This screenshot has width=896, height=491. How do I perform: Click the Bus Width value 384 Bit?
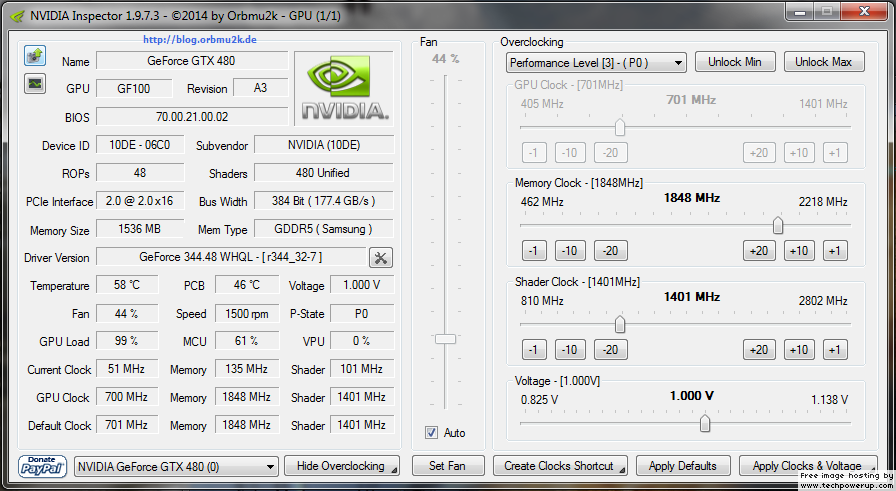tap(323, 201)
